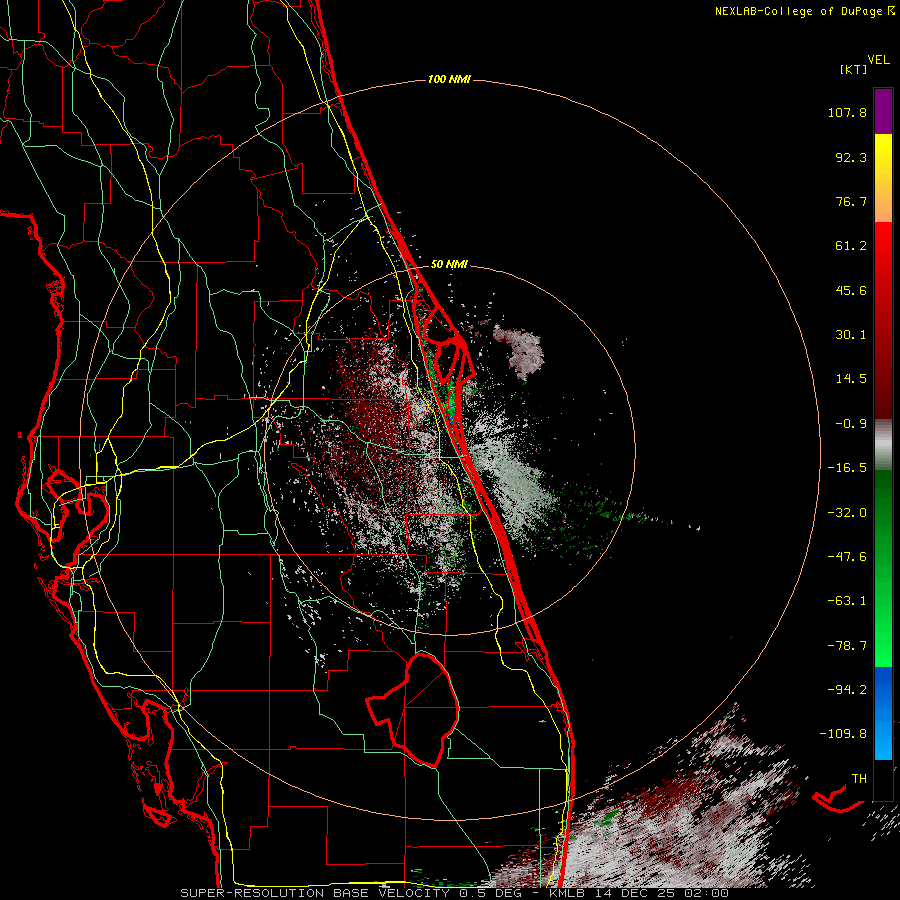Select the -78.7 legend value
Screen dimensions: 900x900
(x=847, y=646)
